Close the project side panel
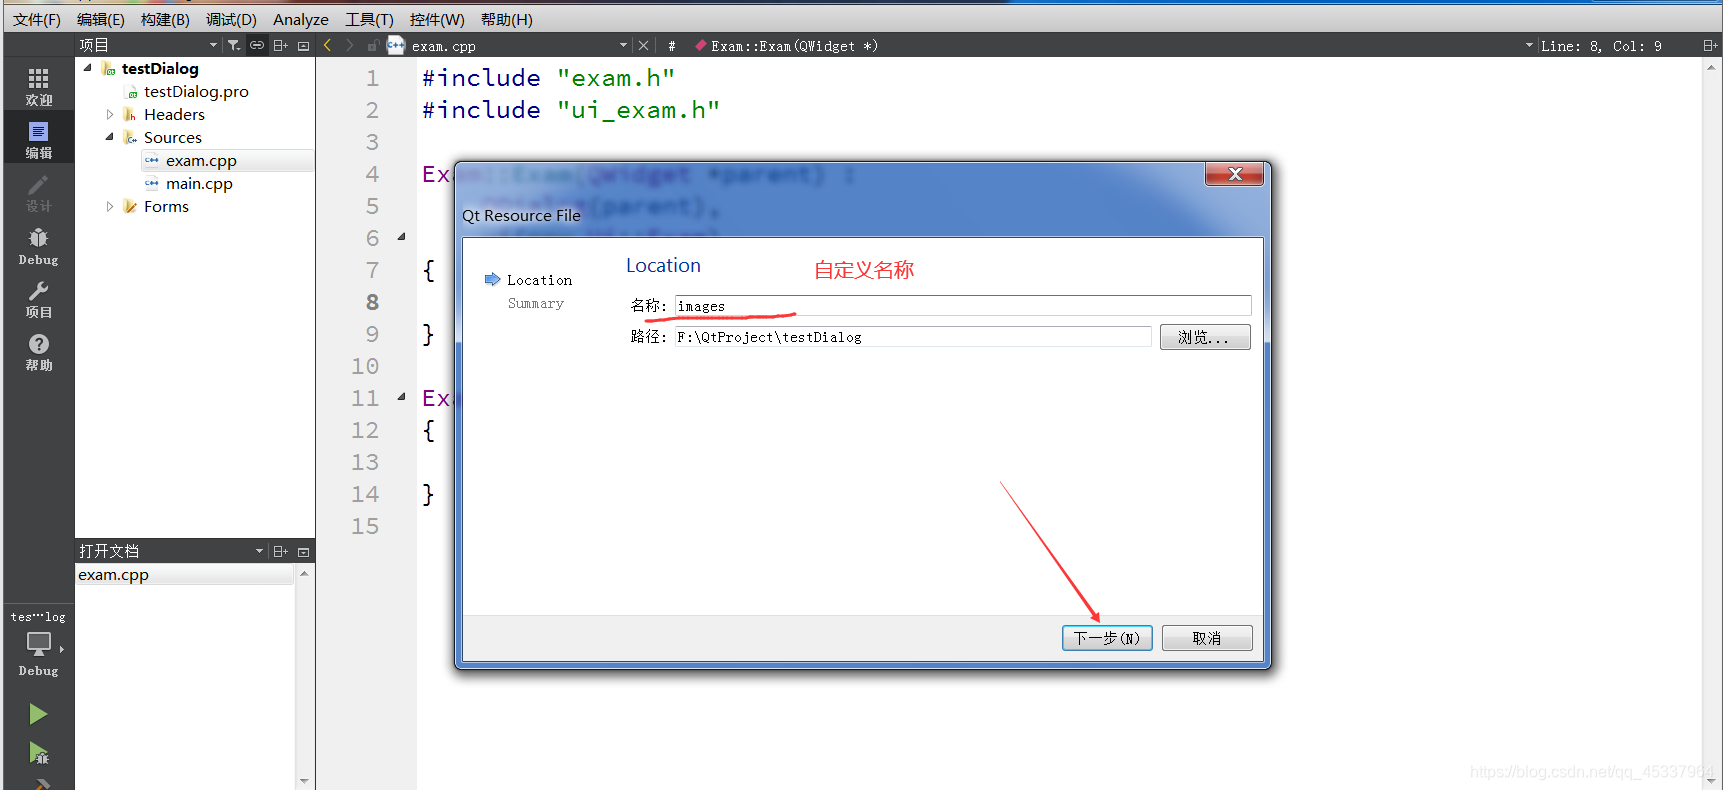 pos(303,45)
